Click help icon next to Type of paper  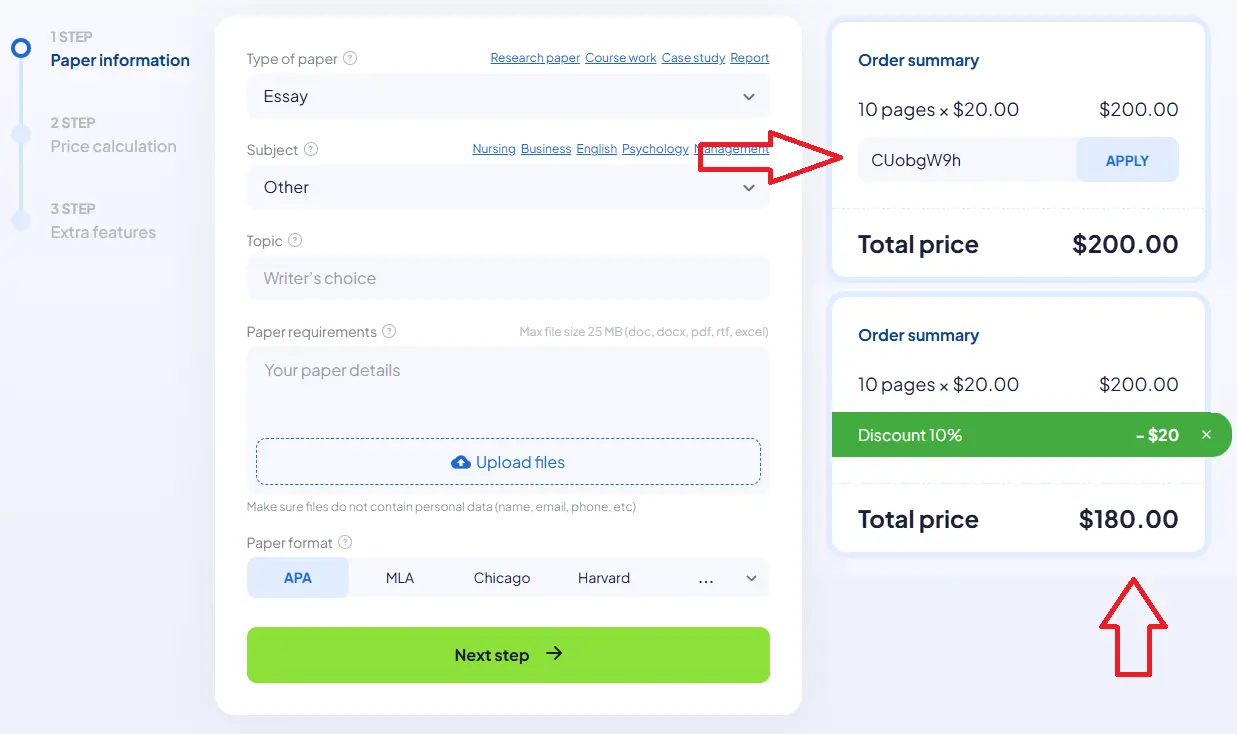pyautogui.click(x=350, y=58)
